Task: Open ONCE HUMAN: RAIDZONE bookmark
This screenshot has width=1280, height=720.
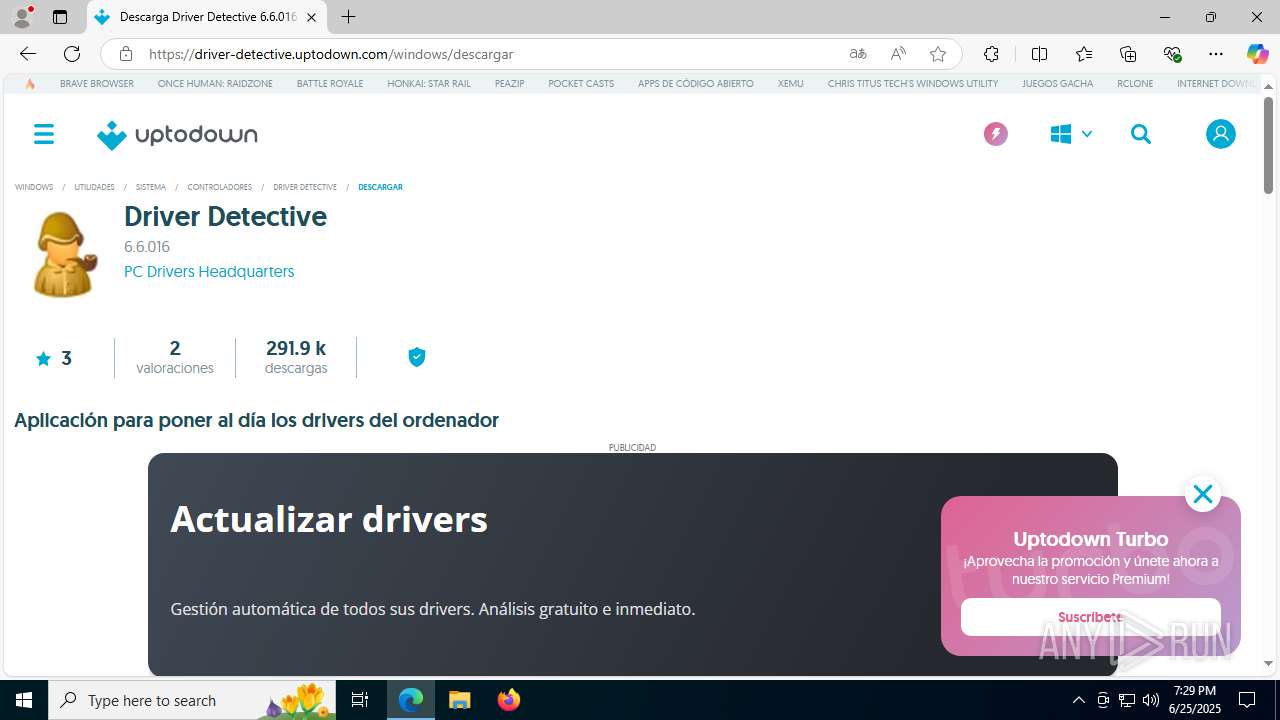Action: click(x=215, y=84)
